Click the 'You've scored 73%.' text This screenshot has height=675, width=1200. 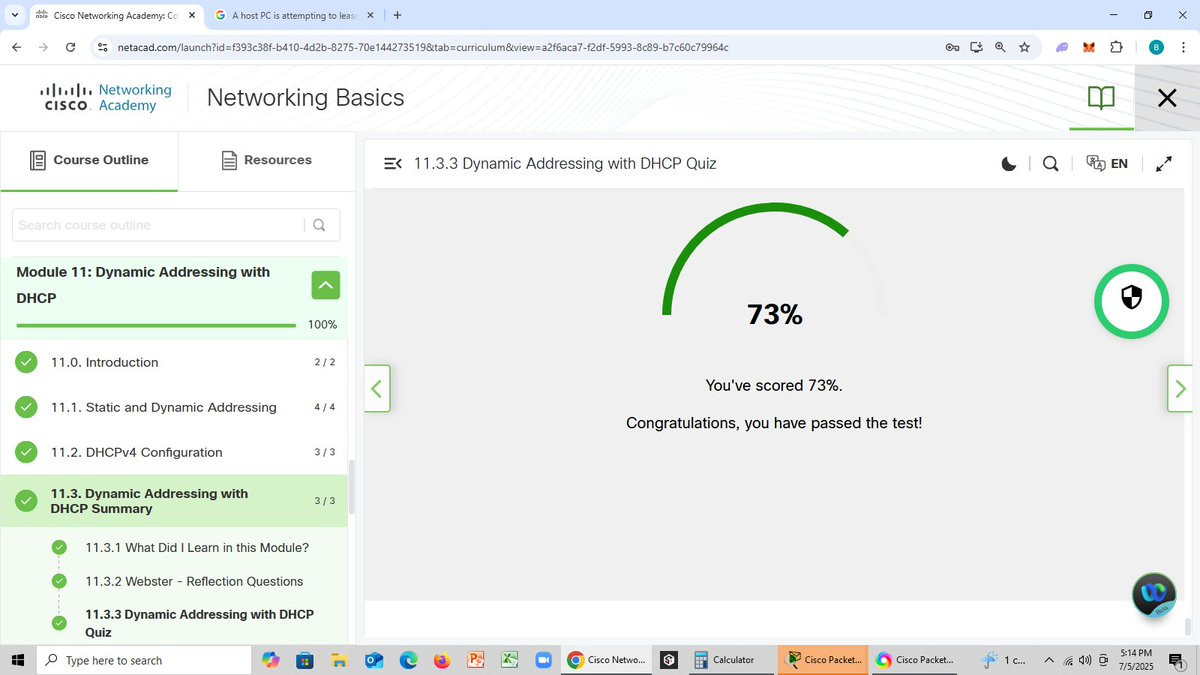point(774,385)
